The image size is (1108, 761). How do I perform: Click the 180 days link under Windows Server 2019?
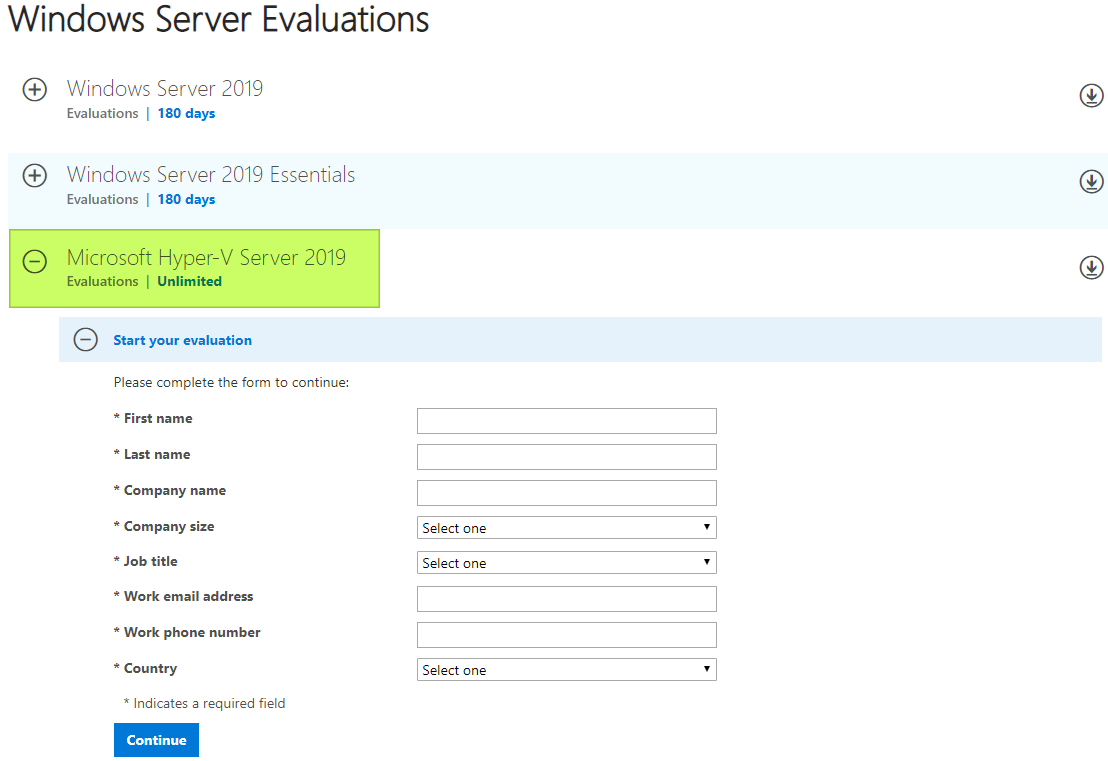coord(186,113)
